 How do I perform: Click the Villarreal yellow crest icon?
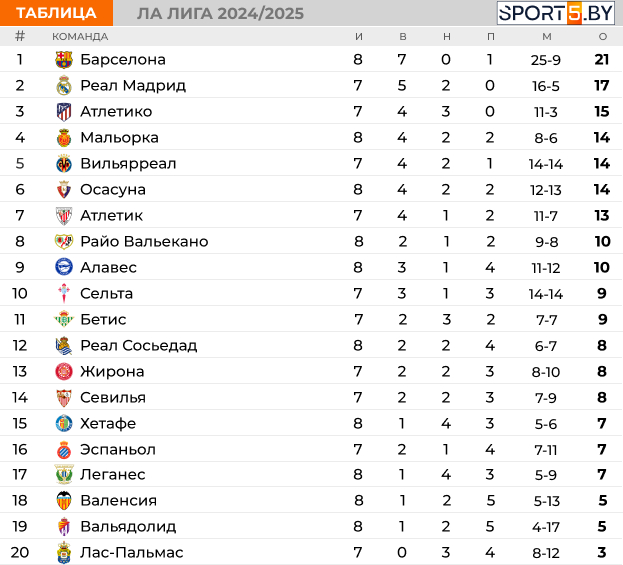pyautogui.click(x=64, y=163)
